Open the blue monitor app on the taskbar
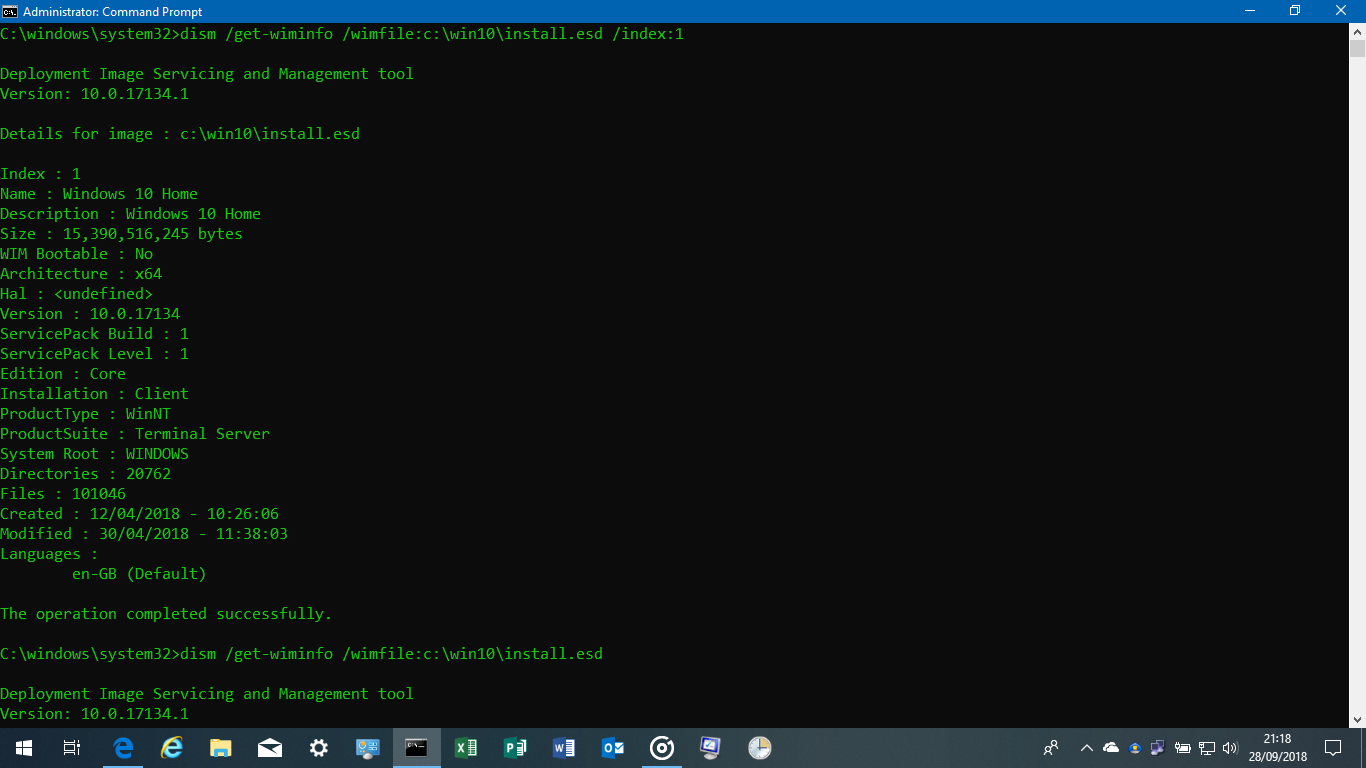Viewport: 1366px width, 768px height. point(711,748)
